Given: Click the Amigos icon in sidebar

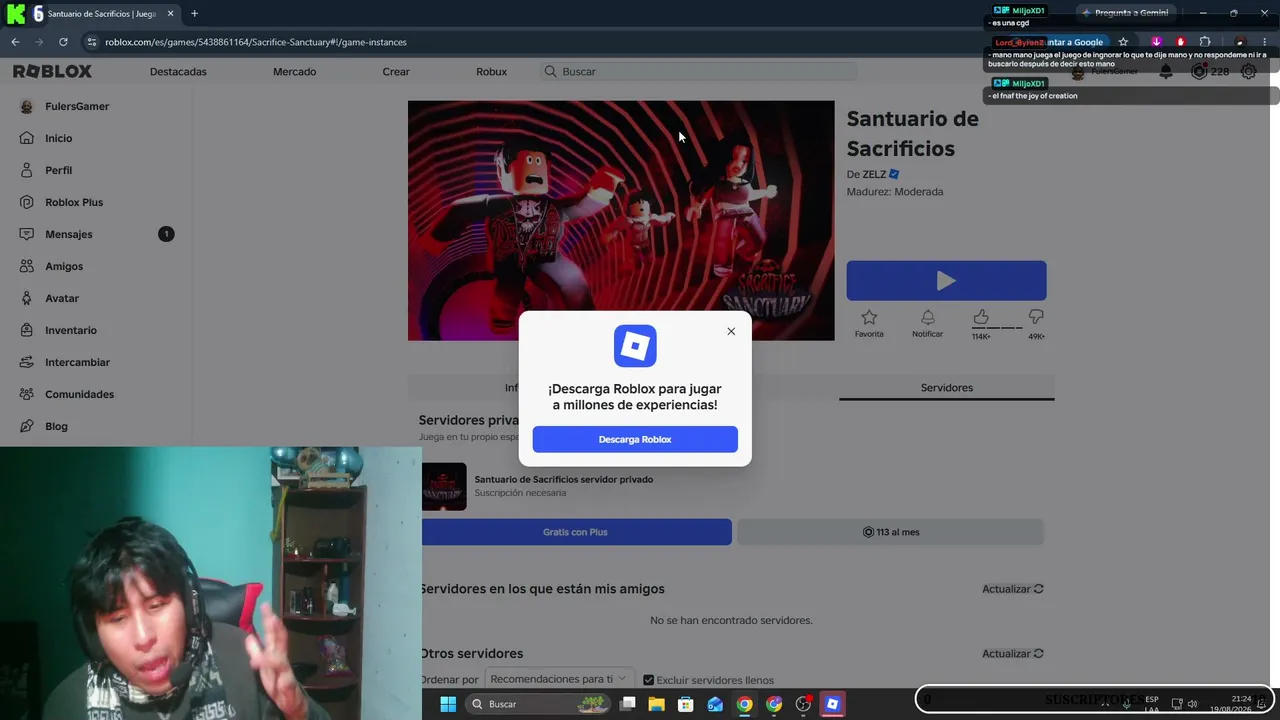Looking at the screenshot, I should [27, 266].
